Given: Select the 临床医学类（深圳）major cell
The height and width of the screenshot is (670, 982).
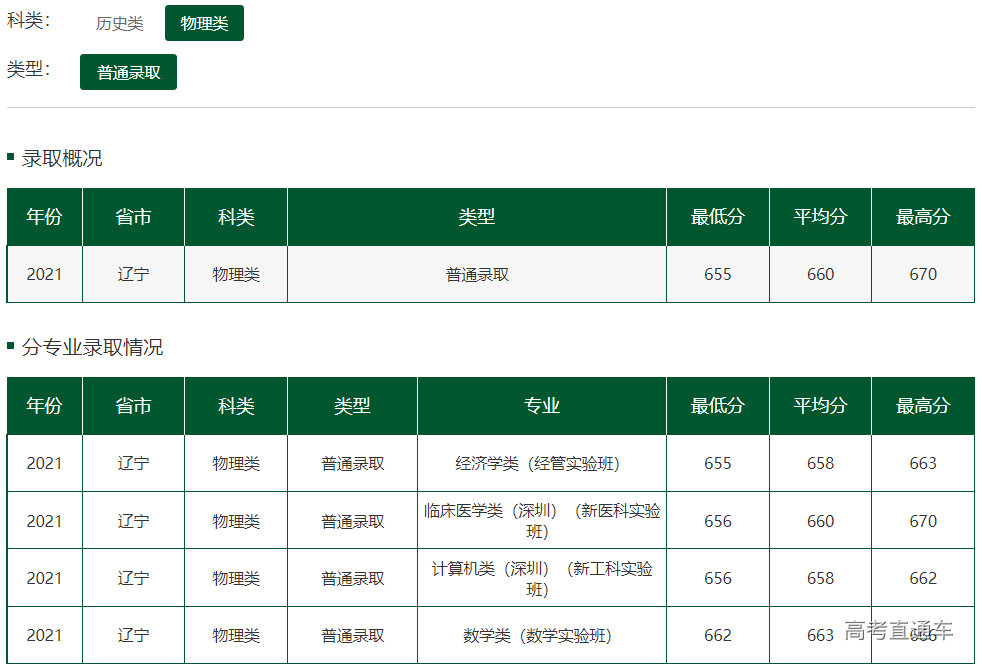Looking at the screenshot, I should point(541,521).
